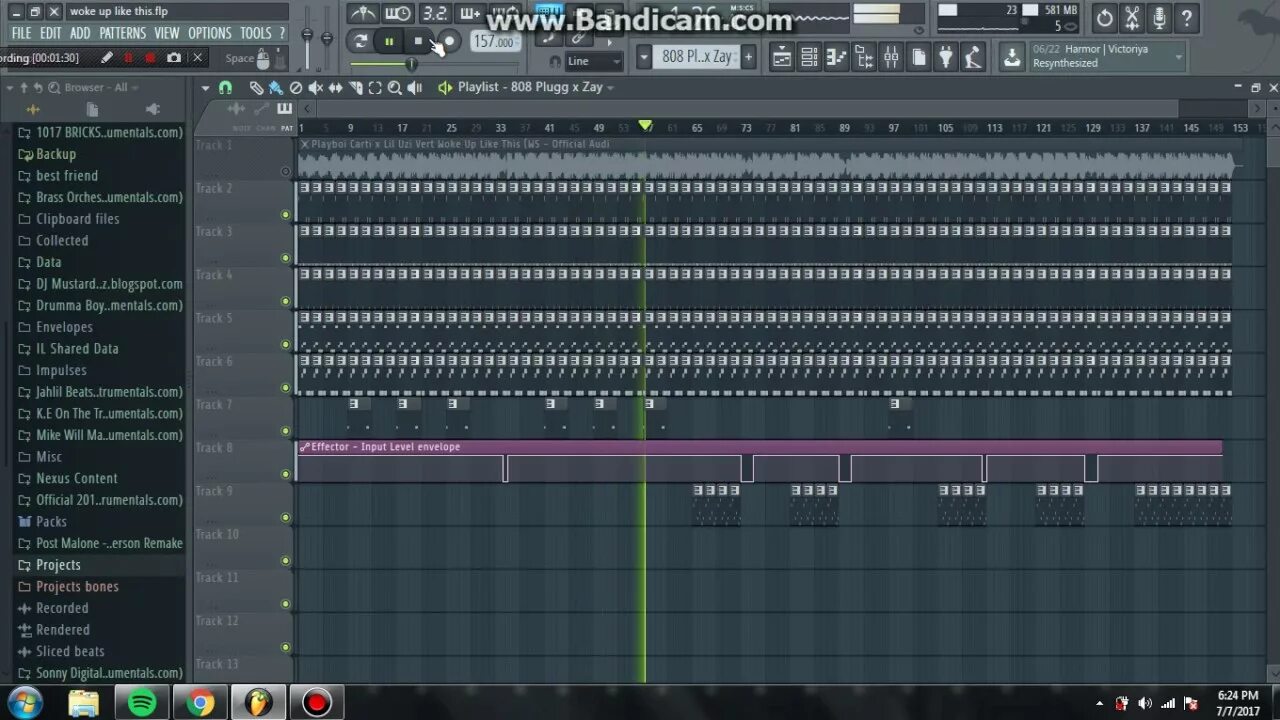
Task: Open the snap 'Line' dropdown
Action: click(594, 61)
